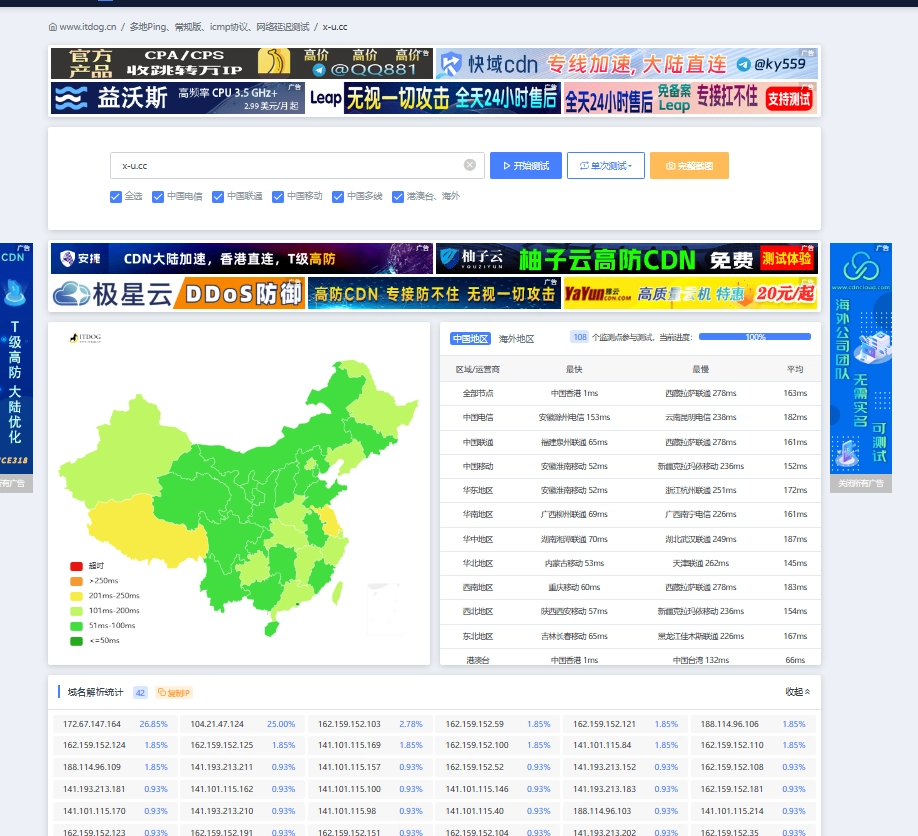Image resolution: width=918 pixels, height=836 pixels.
Task: Select the 华南地区 row label
Action: coord(478,515)
